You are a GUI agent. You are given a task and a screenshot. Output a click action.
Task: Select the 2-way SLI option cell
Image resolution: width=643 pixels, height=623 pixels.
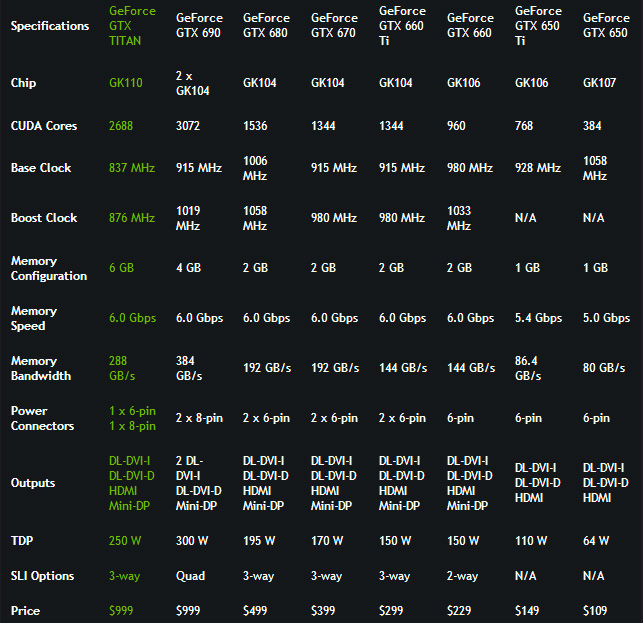click(x=463, y=576)
